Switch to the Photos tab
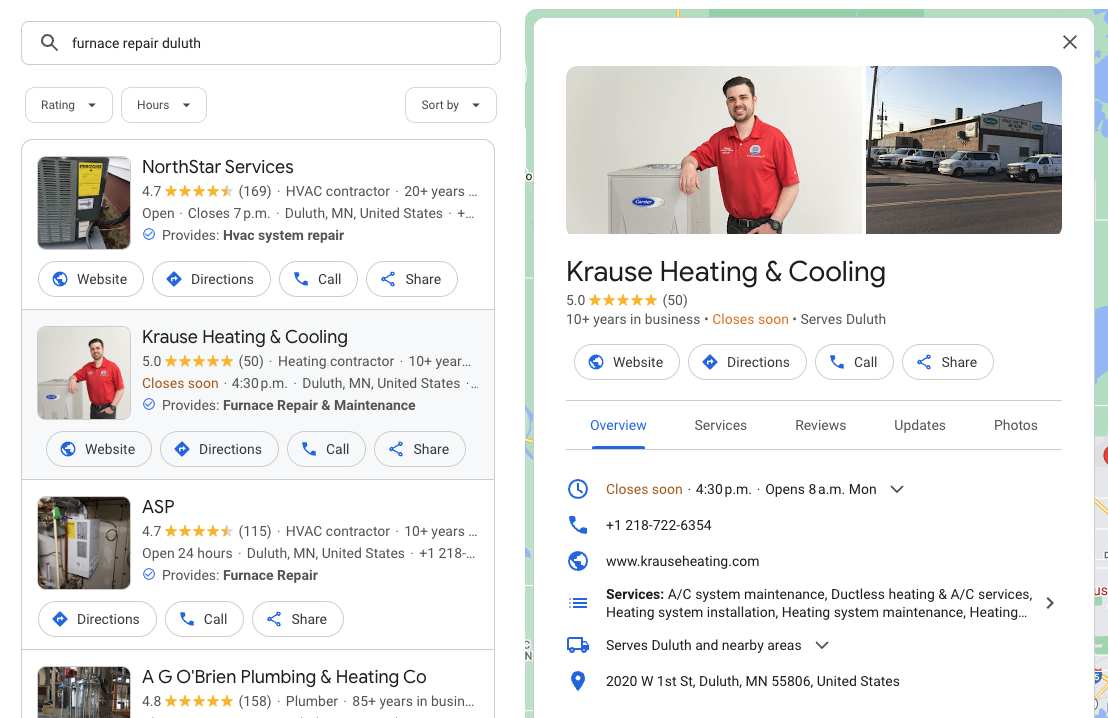The image size is (1108, 718). 1015,425
